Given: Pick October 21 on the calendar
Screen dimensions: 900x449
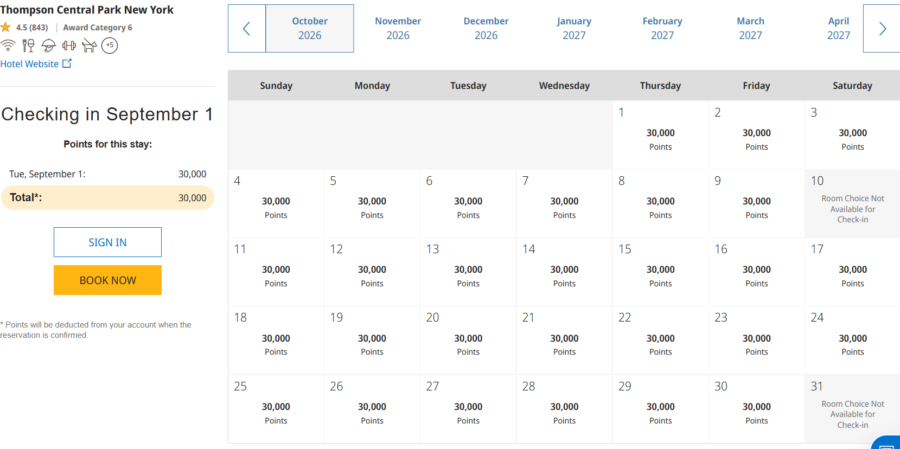Looking at the screenshot, I should (x=564, y=340).
